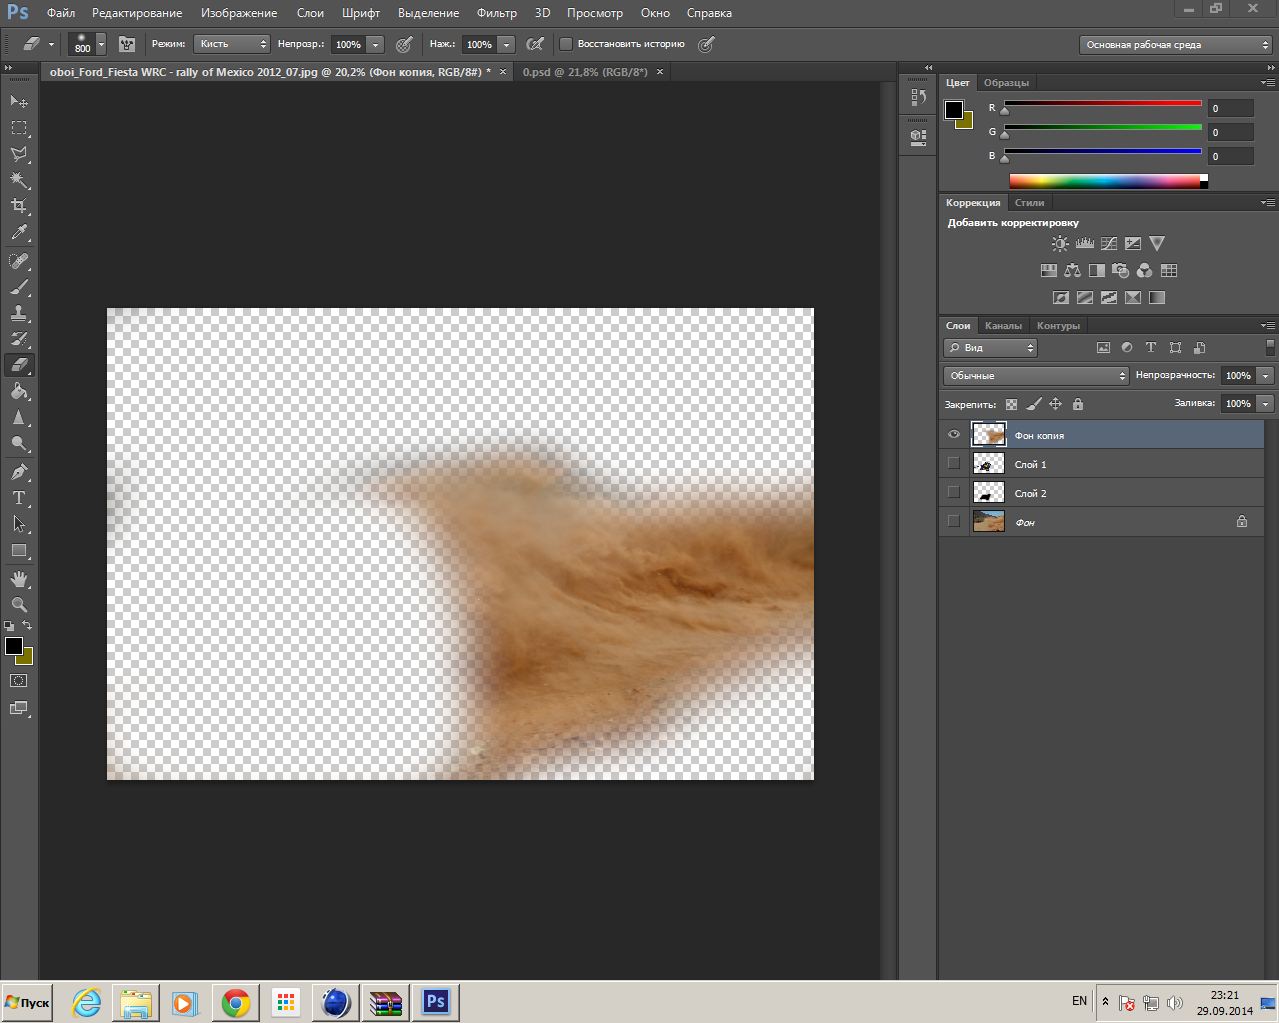Image resolution: width=1279 pixels, height=1023 pixels.
Task: Activate the Zoom tool
Action: tap(19, 605)
